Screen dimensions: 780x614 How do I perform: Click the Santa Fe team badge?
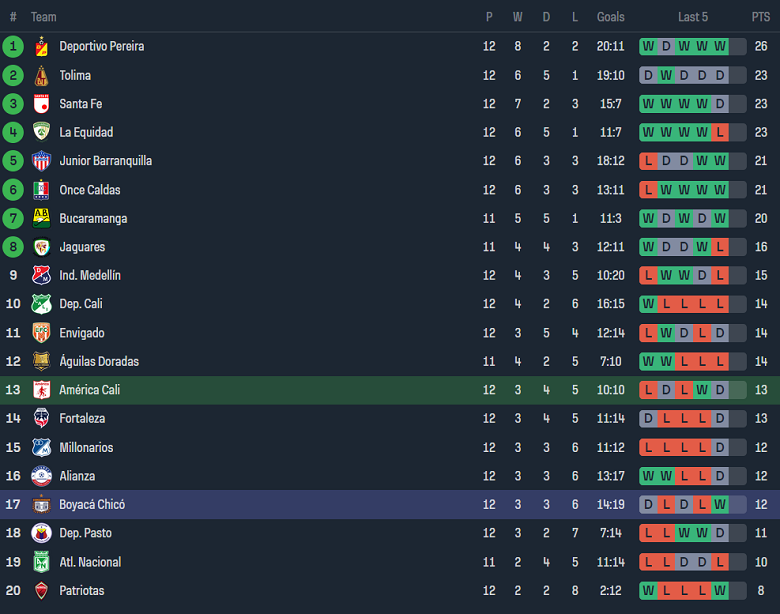coord(41,104)
